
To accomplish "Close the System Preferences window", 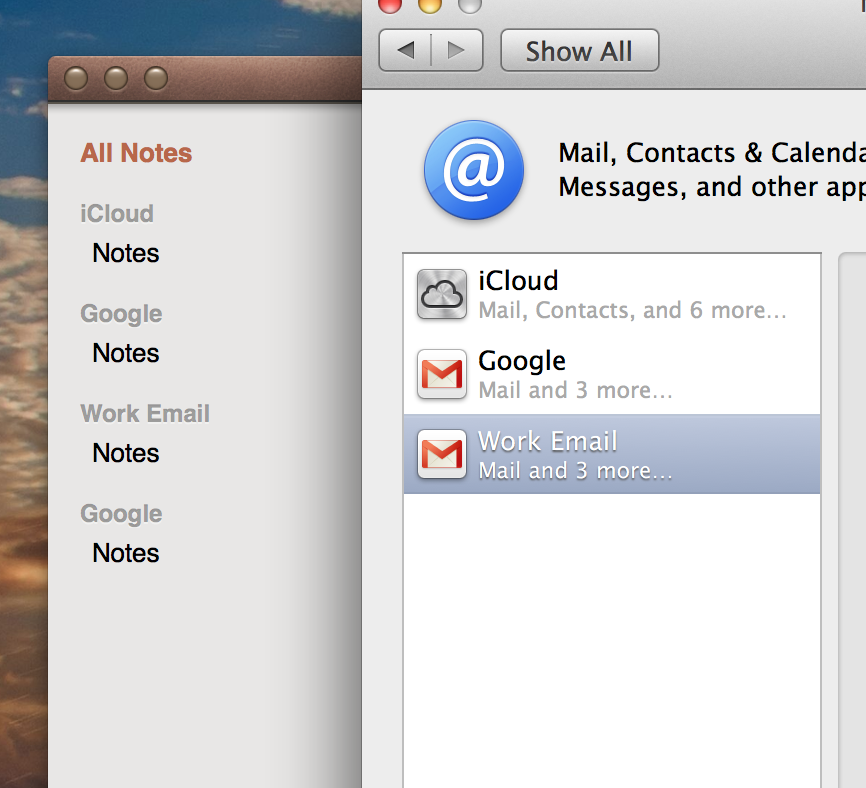I will coord(389,4).
